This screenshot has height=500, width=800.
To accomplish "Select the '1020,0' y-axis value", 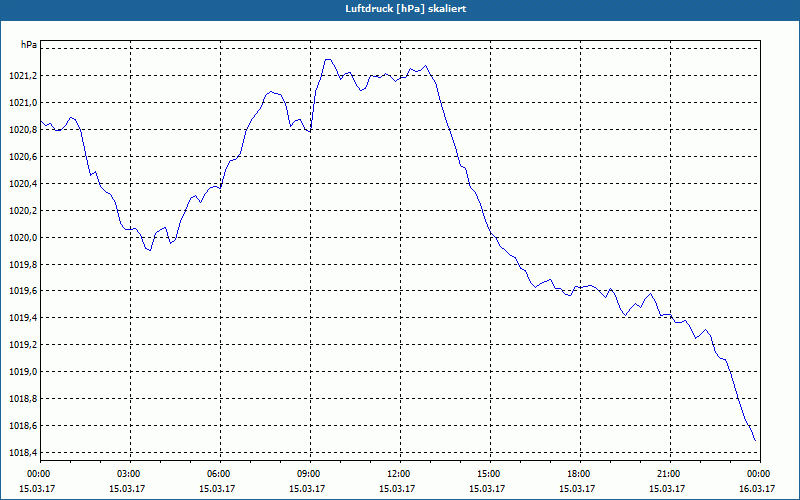I will pyautogui.click(x=23, y=238).
